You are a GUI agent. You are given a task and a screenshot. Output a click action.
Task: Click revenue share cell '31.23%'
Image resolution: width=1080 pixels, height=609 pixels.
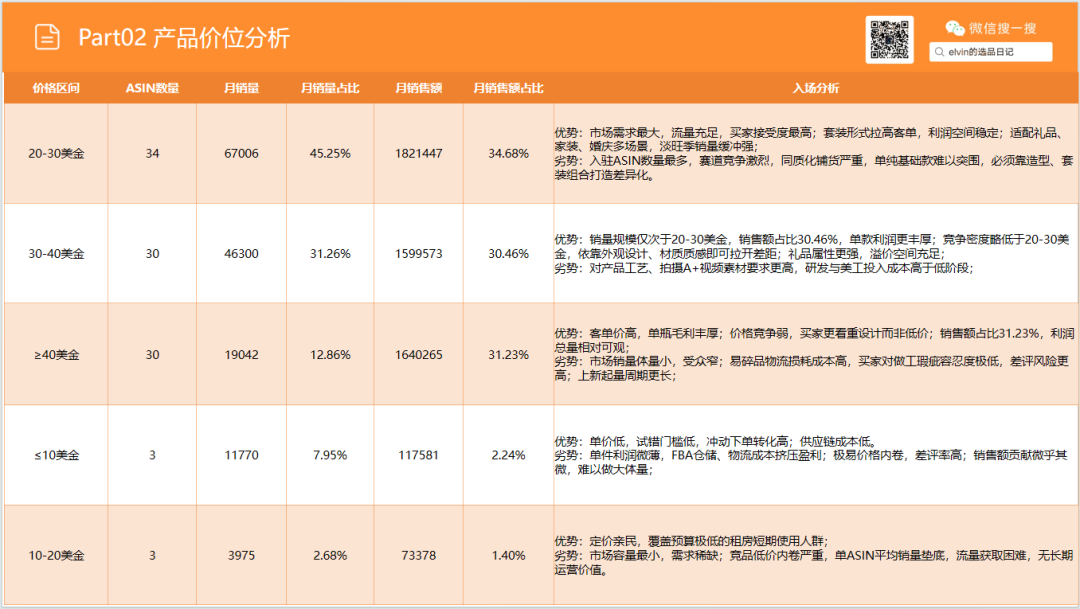[508, 355]
